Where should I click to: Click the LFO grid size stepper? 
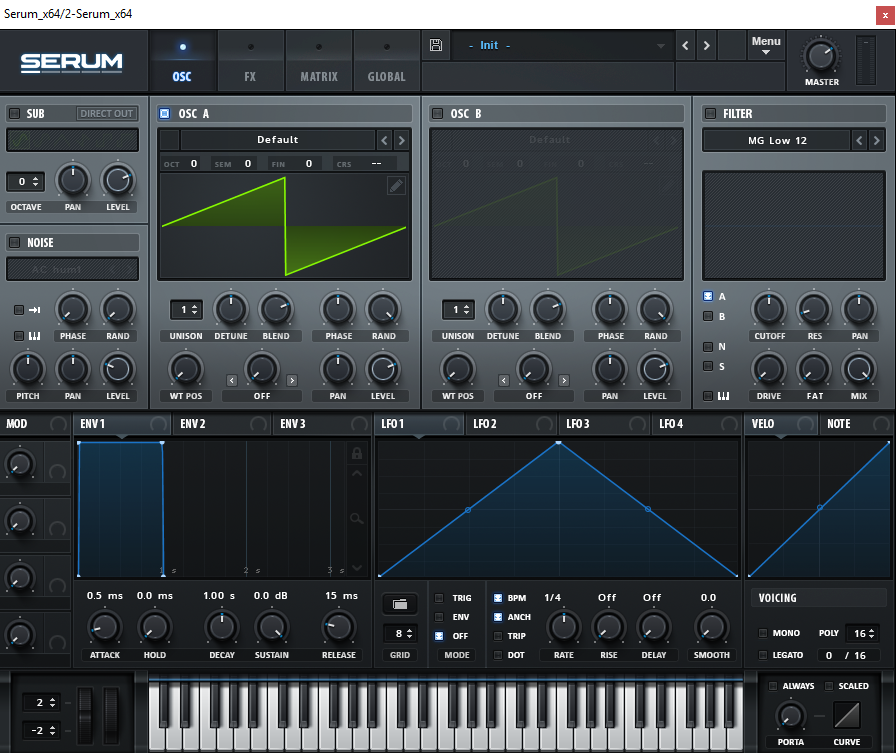[400, 634]
